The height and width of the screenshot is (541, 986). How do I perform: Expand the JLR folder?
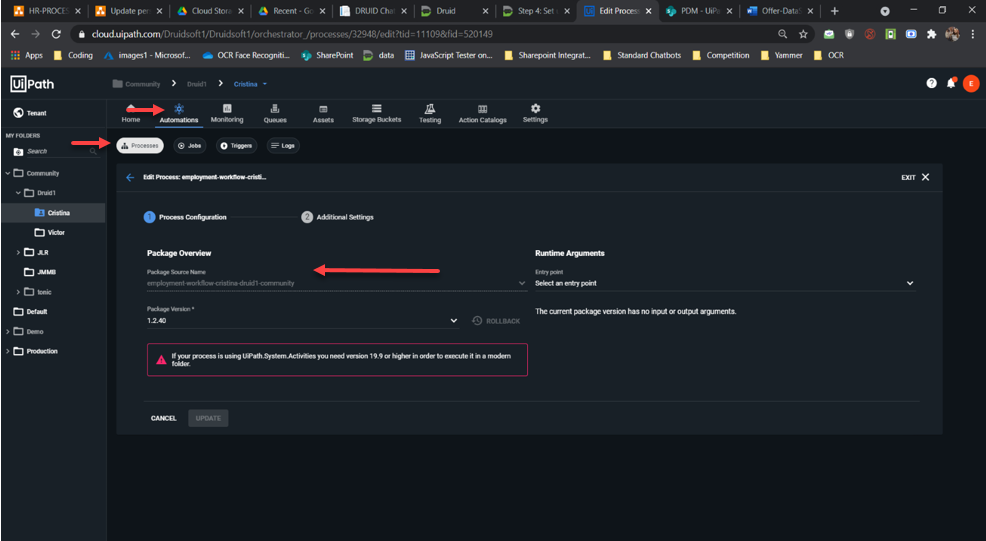[18, 252]
